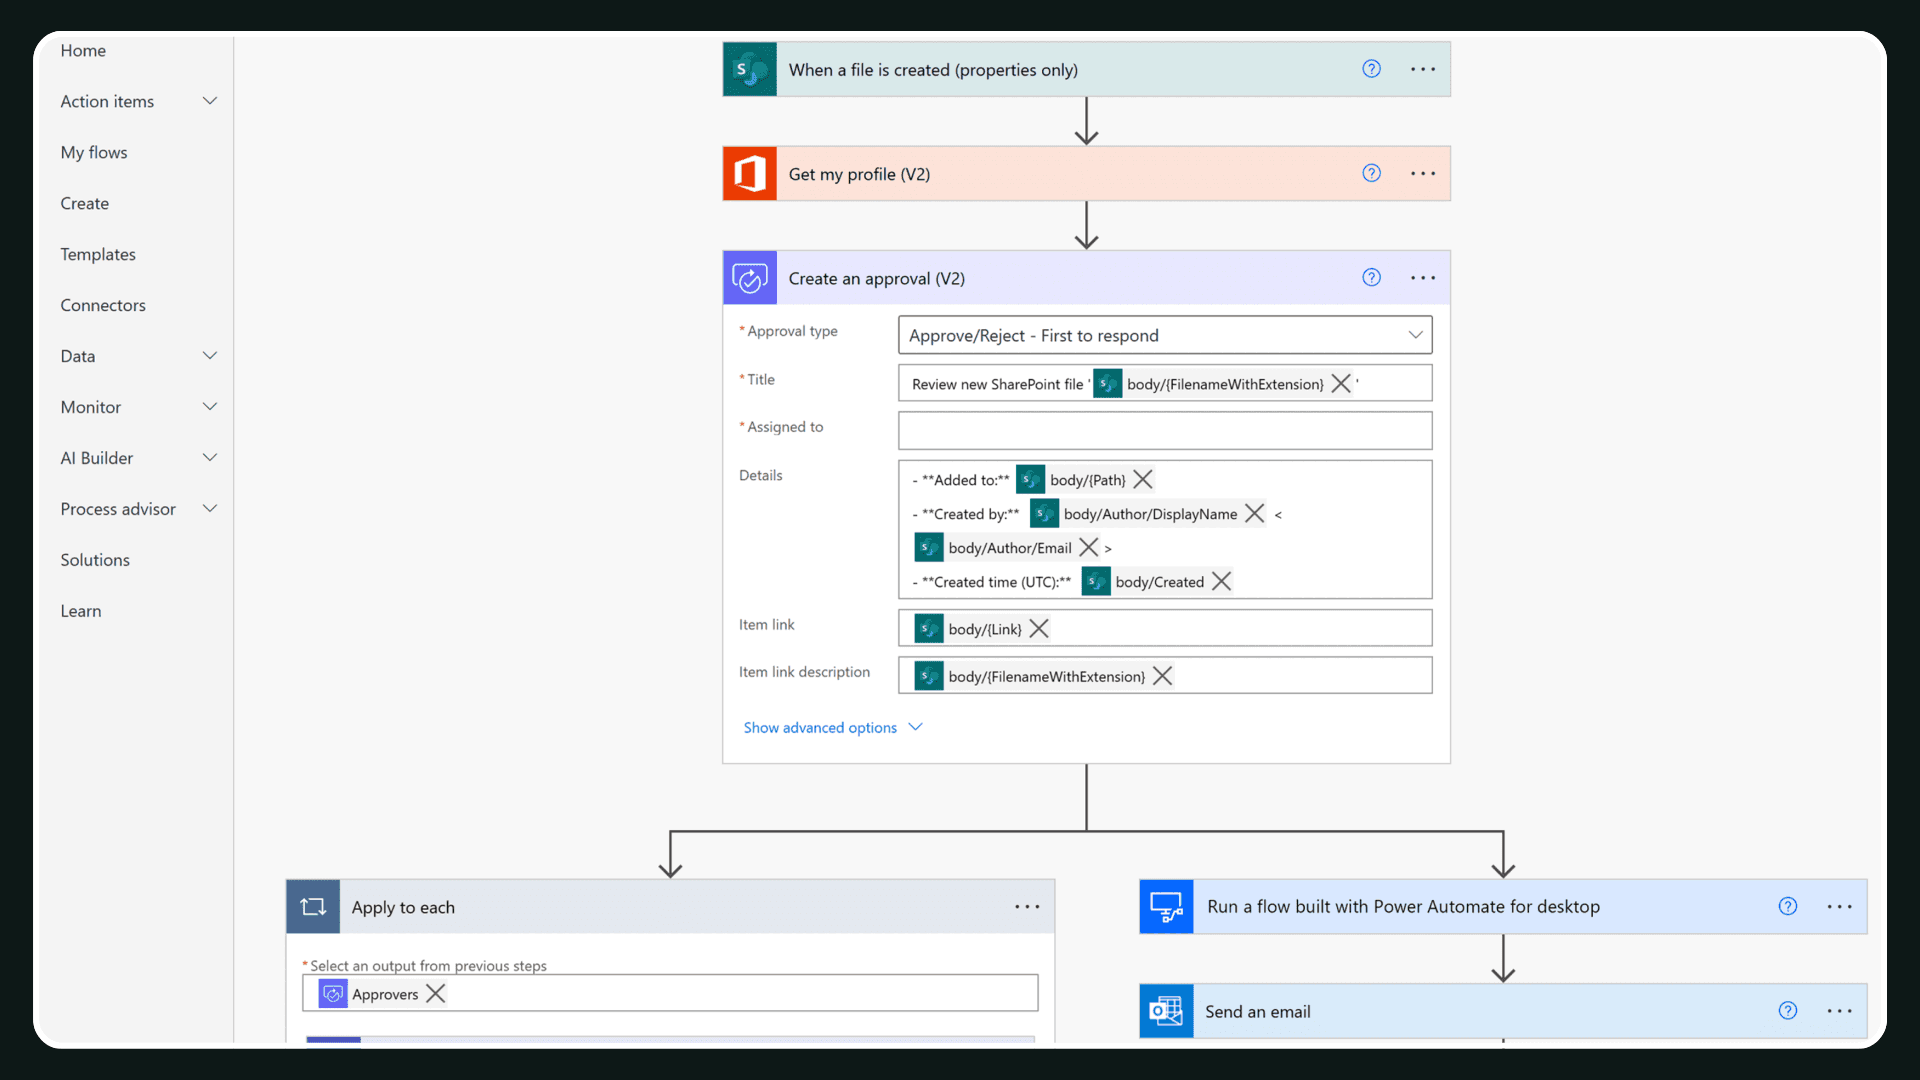This screenshot has height=1080, width=1920.
Task: Delete the body/{Link} token in Item link
Action: pos(1039,629)
